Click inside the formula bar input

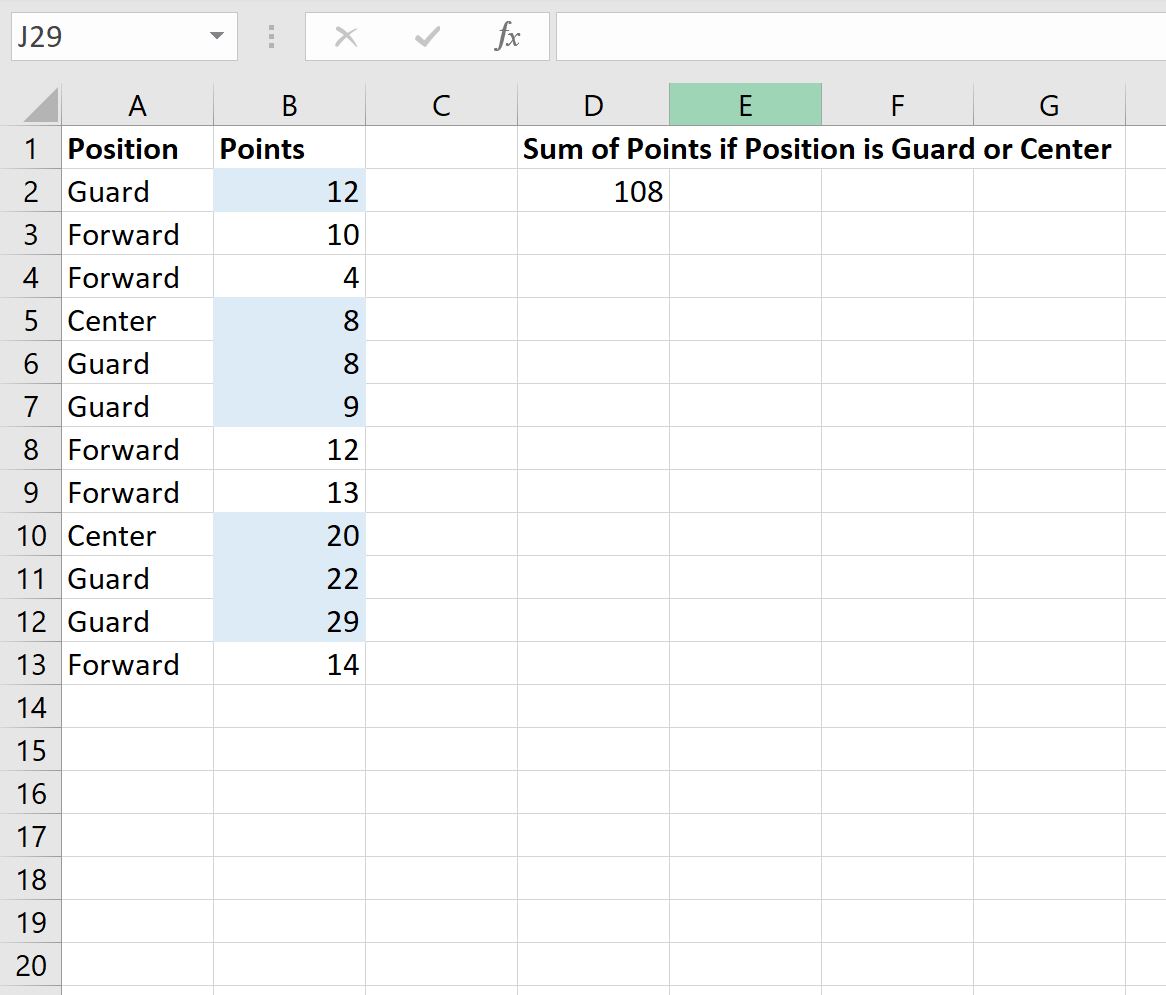pyautogui.click(x=860, y=36)
